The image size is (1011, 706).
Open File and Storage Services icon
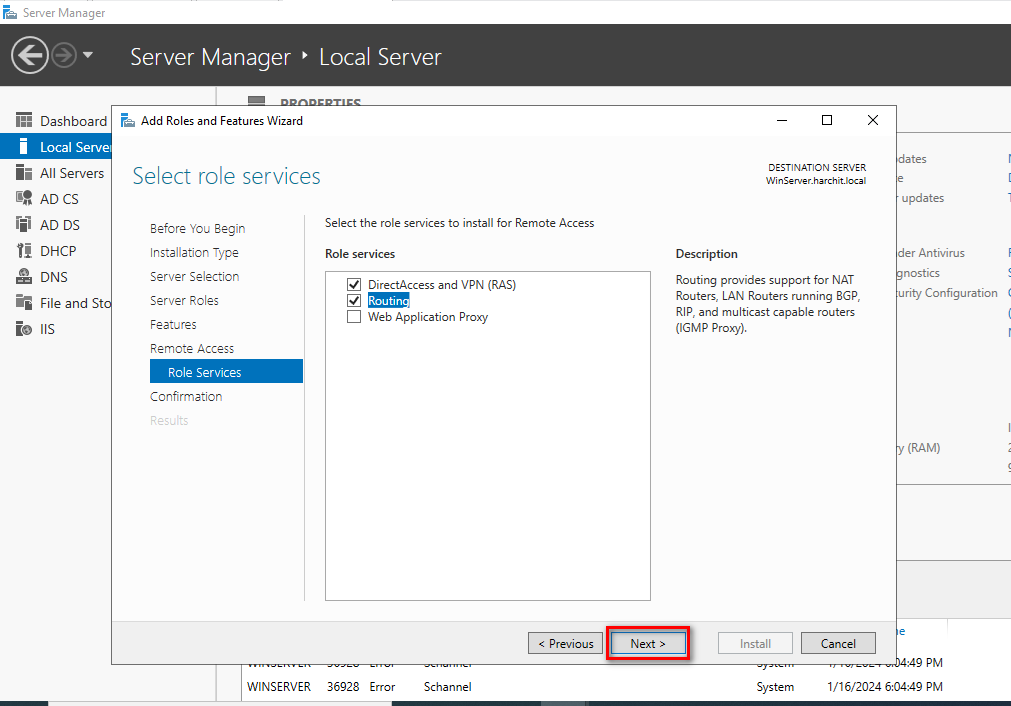tap(24, 303)
